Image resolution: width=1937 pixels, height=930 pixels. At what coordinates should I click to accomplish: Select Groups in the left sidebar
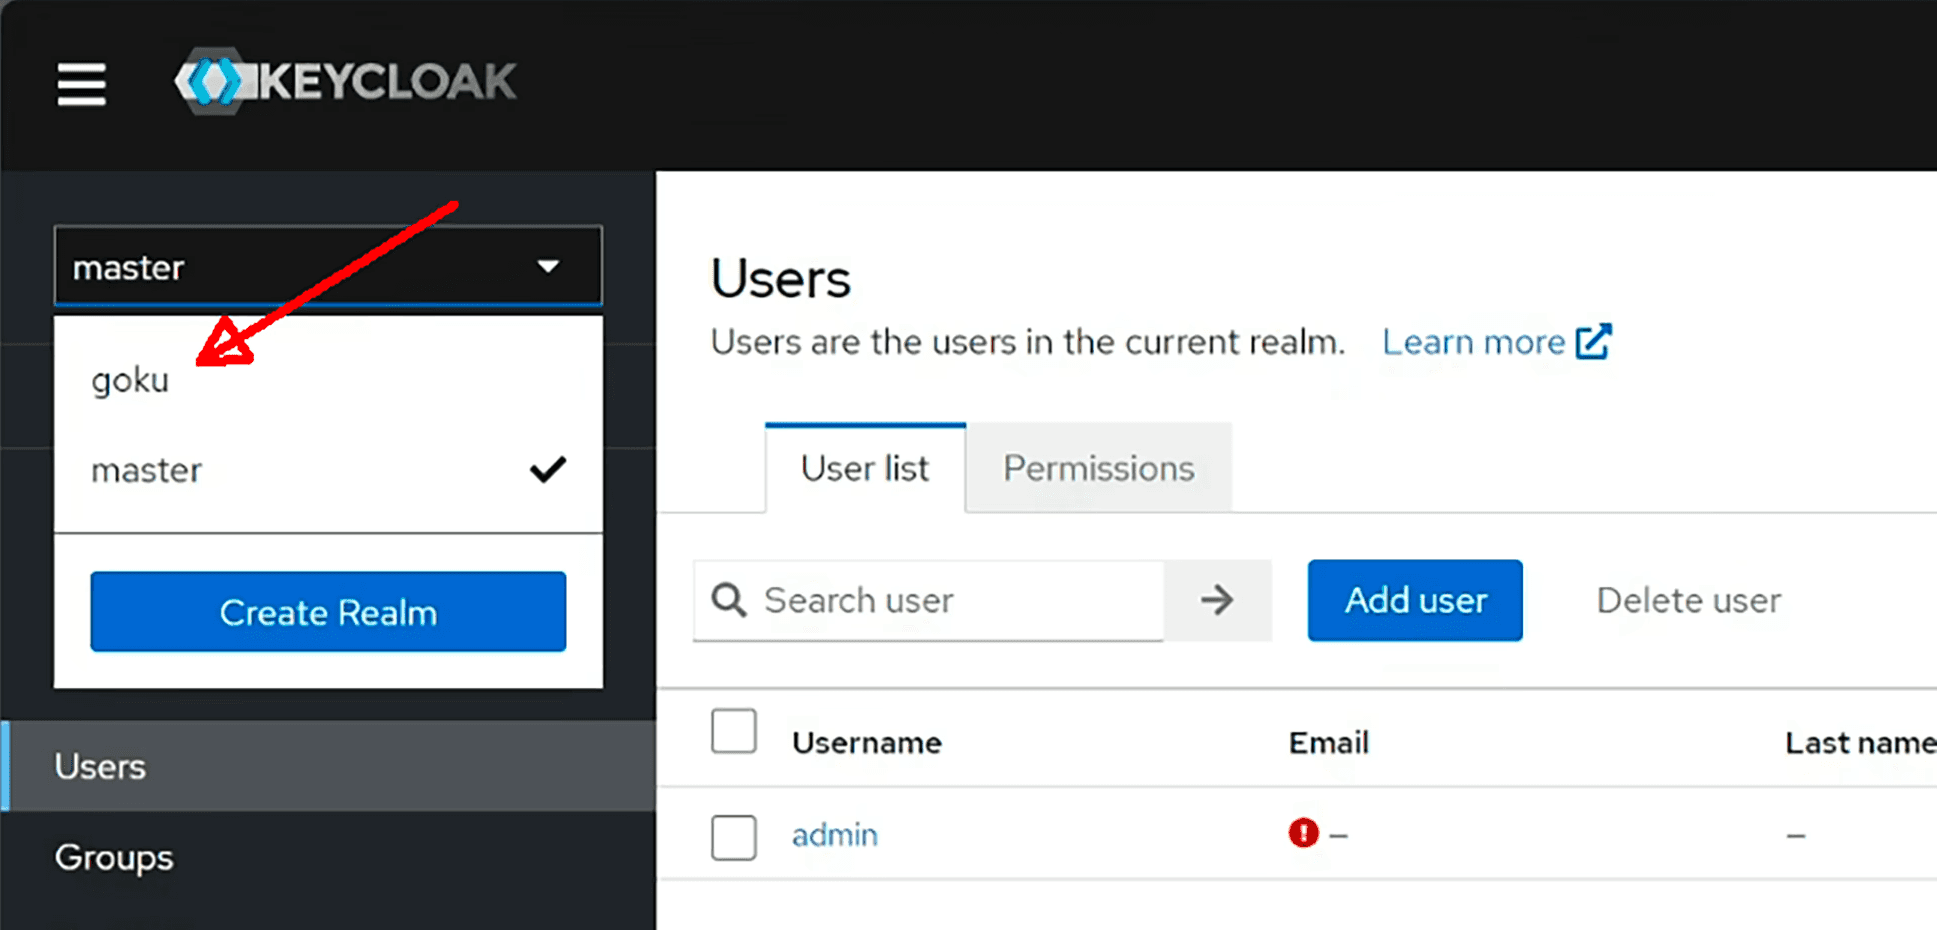pyautogui.click(x=113, y=857)
